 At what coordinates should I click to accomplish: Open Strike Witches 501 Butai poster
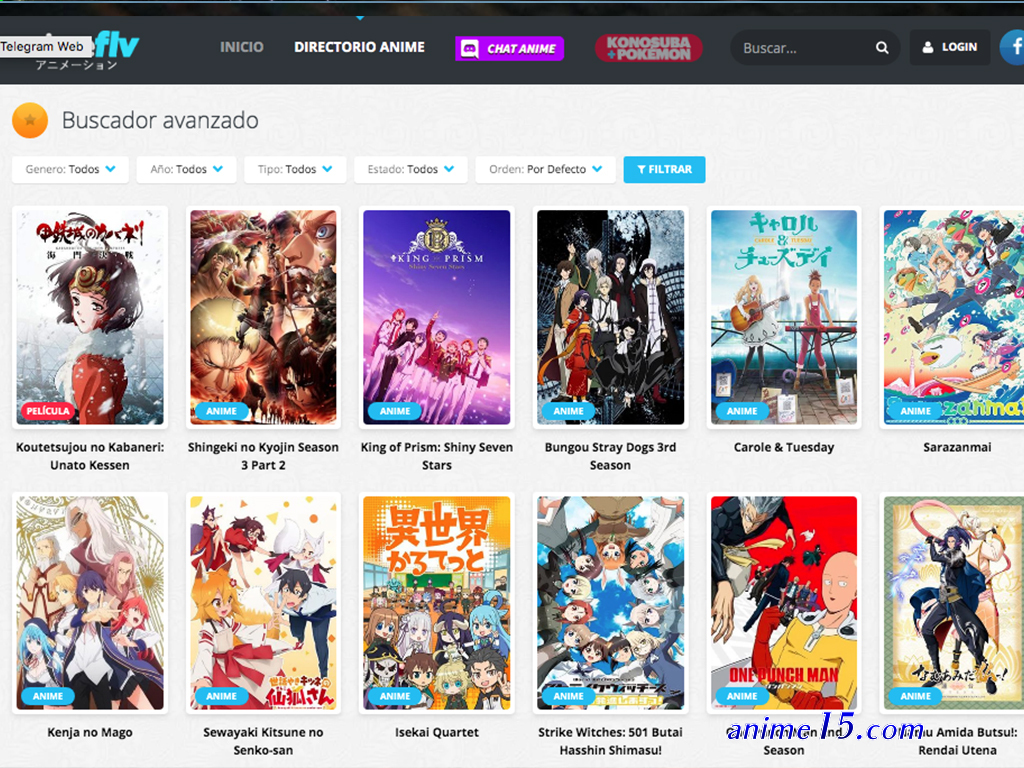pyautogui.click(x=611, y=603)
